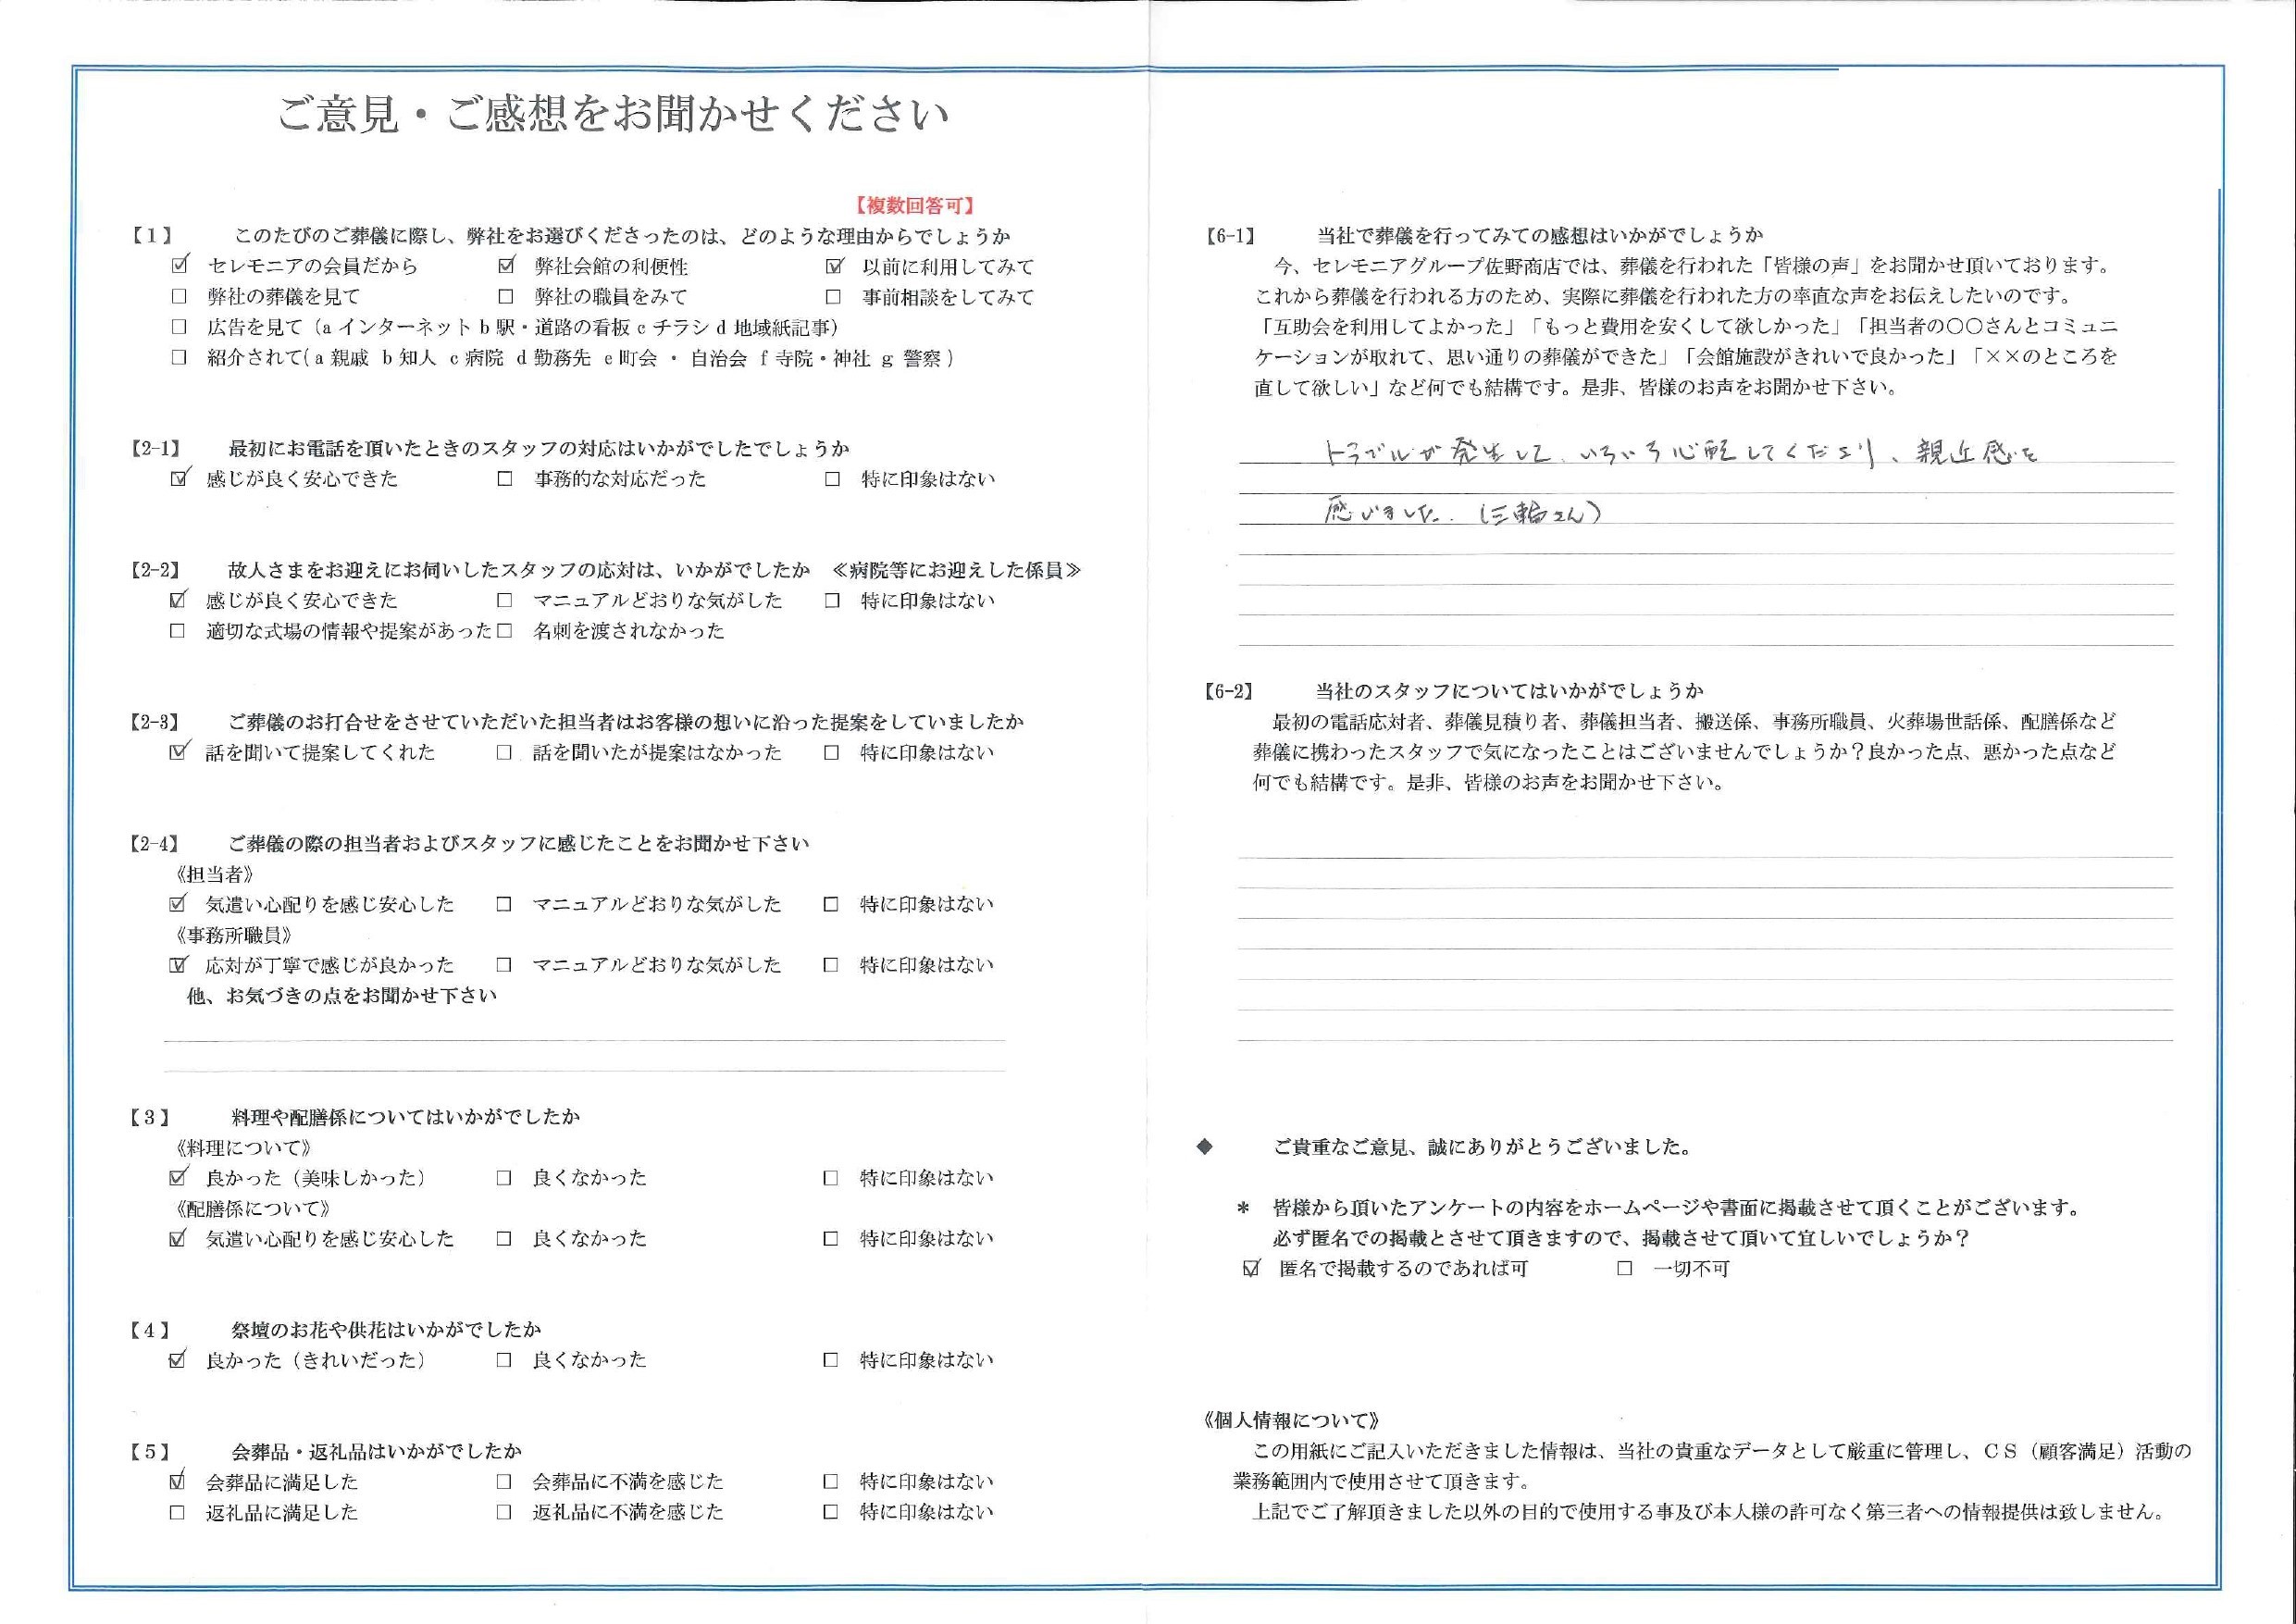Screen dimensions: 2296x1624
Task: Check the '話を聞いたが提案はなかった' box
Action: point(504,752)
